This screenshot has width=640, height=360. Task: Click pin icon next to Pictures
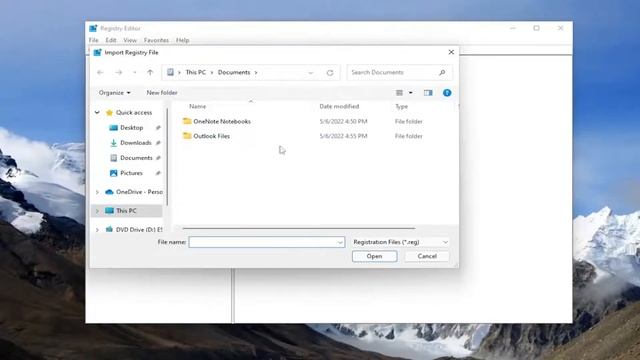158,173
